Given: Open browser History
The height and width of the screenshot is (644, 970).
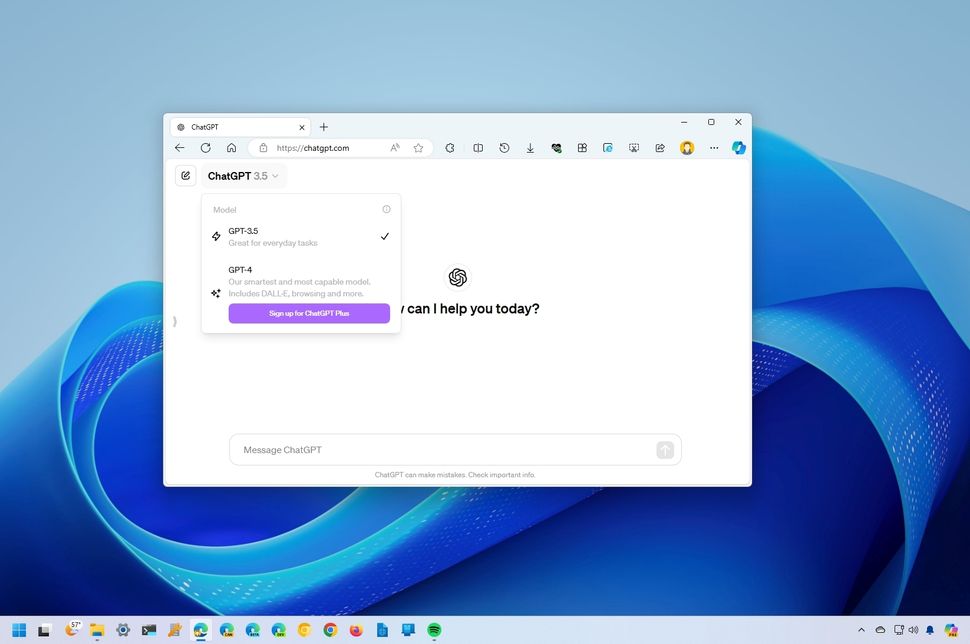Looking at the screenshot, I should point(504,148).
